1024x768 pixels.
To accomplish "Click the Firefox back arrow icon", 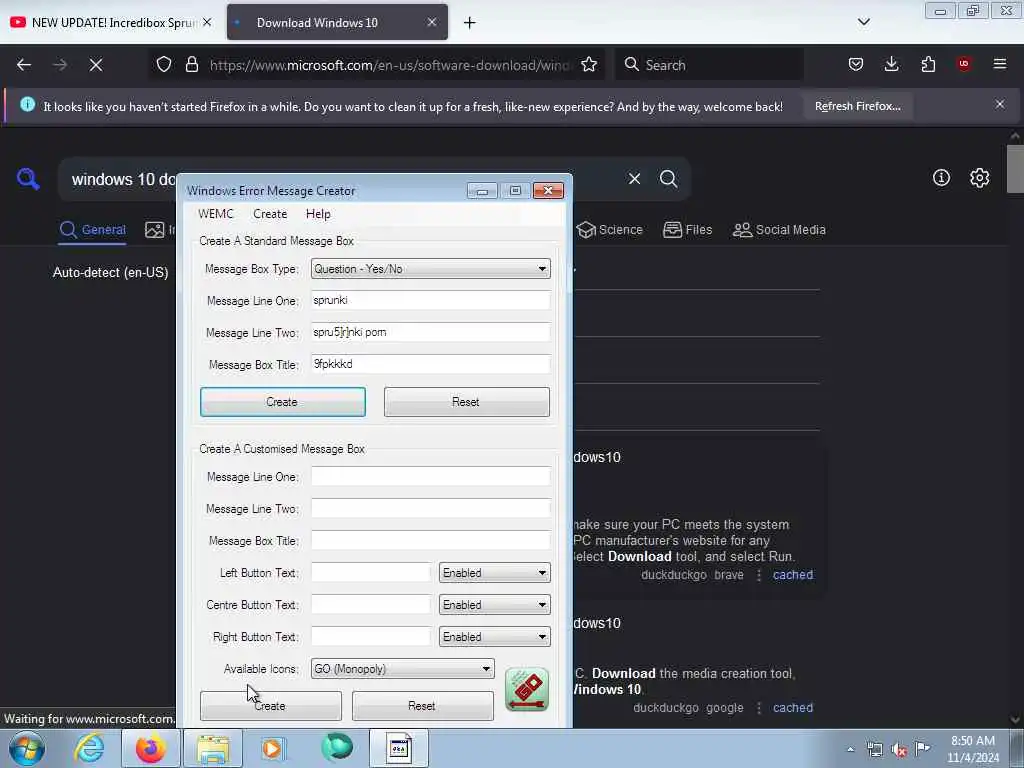I will pyautogui.click(x=24, y=65).
